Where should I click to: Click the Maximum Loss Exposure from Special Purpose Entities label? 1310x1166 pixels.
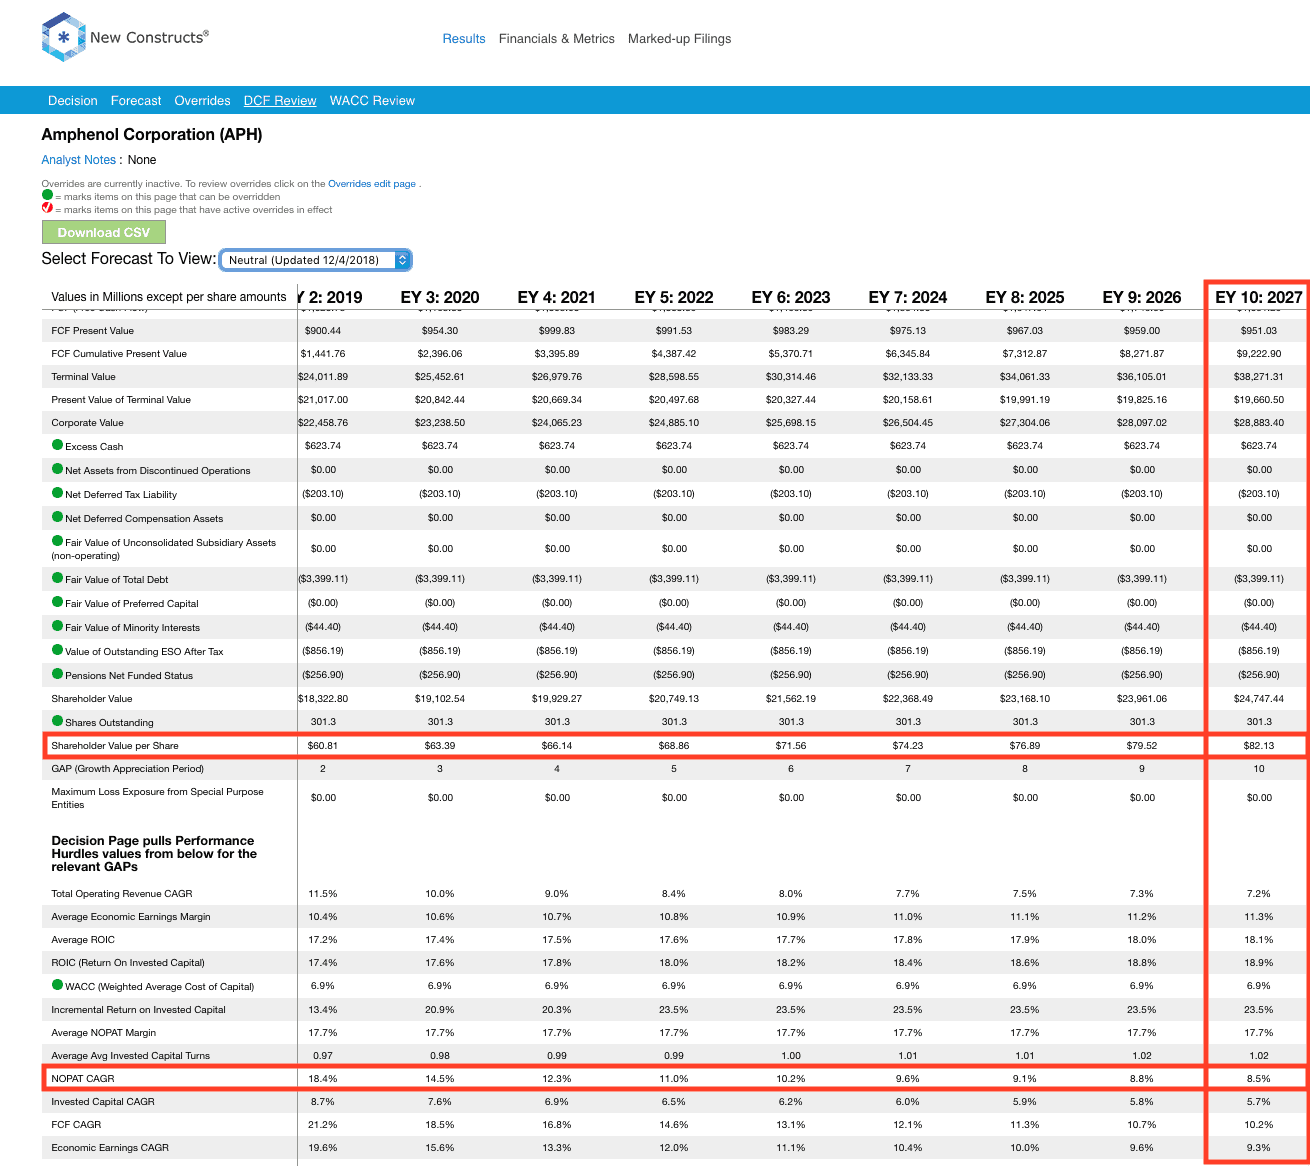pos(157,798)
